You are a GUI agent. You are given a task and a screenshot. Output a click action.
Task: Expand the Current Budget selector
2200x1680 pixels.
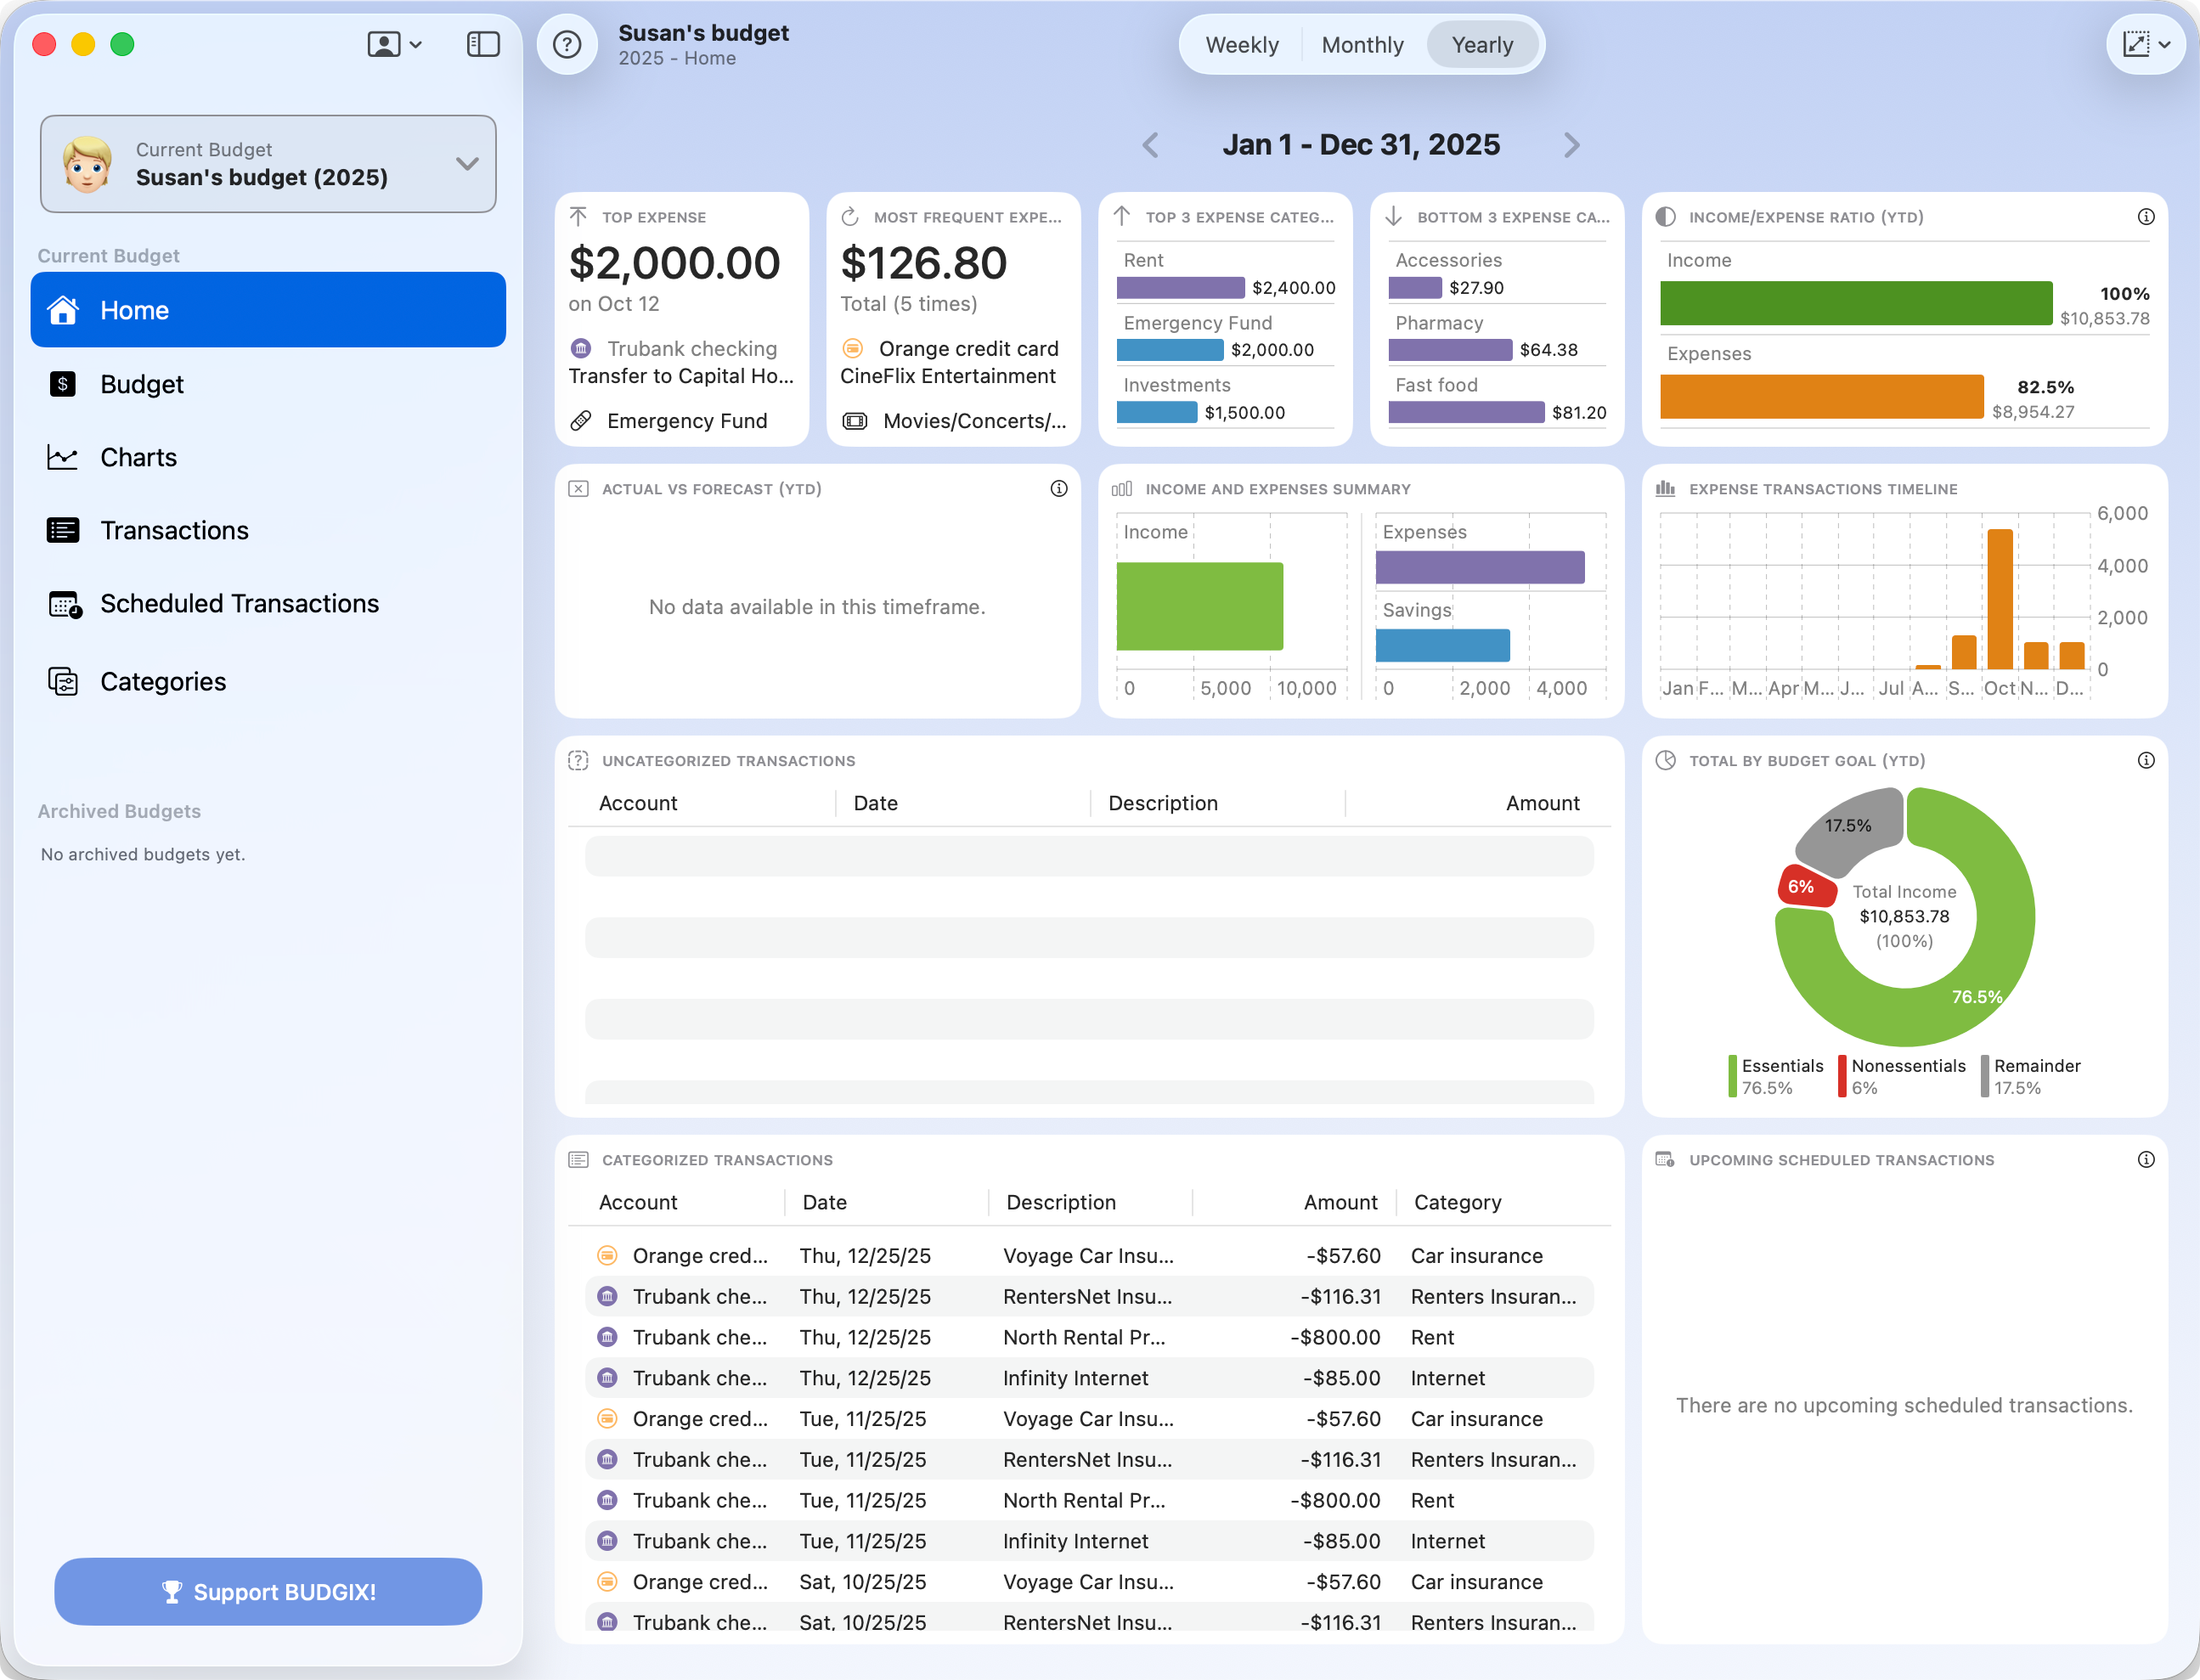466,164
